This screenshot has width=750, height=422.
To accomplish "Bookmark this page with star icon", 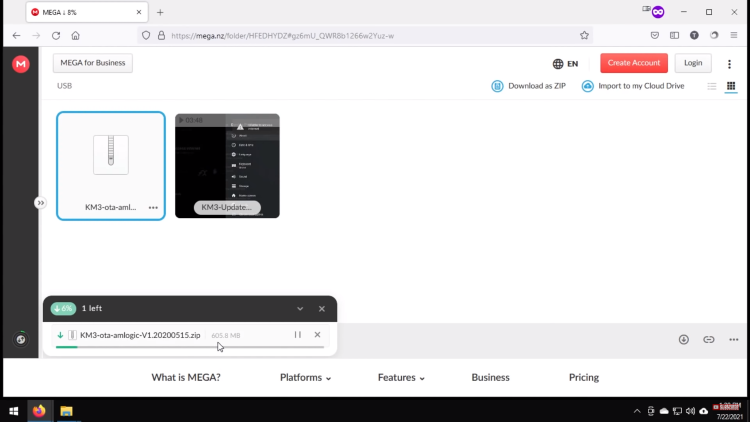I will coord(584,35).
